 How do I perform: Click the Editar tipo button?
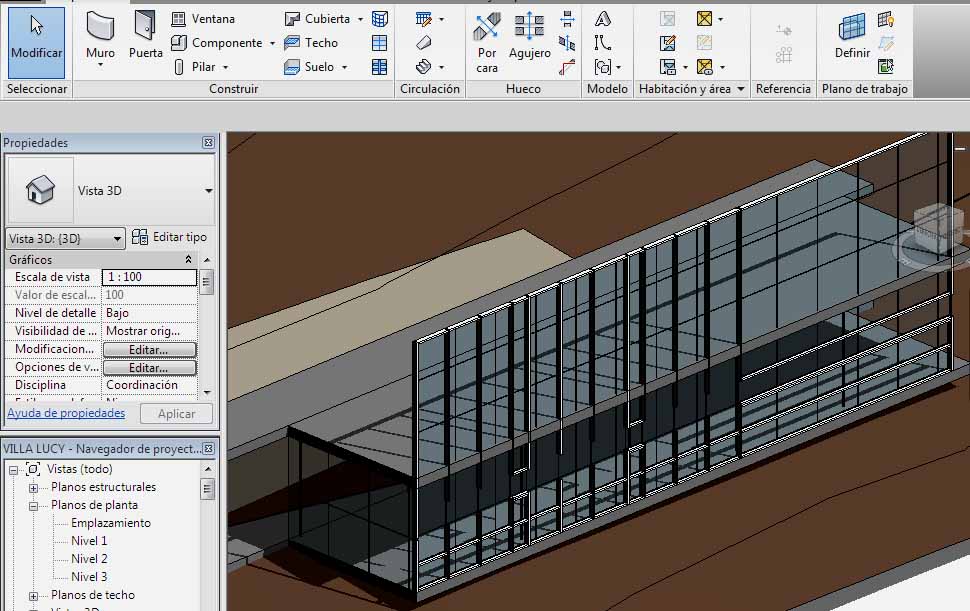point(170,237)
